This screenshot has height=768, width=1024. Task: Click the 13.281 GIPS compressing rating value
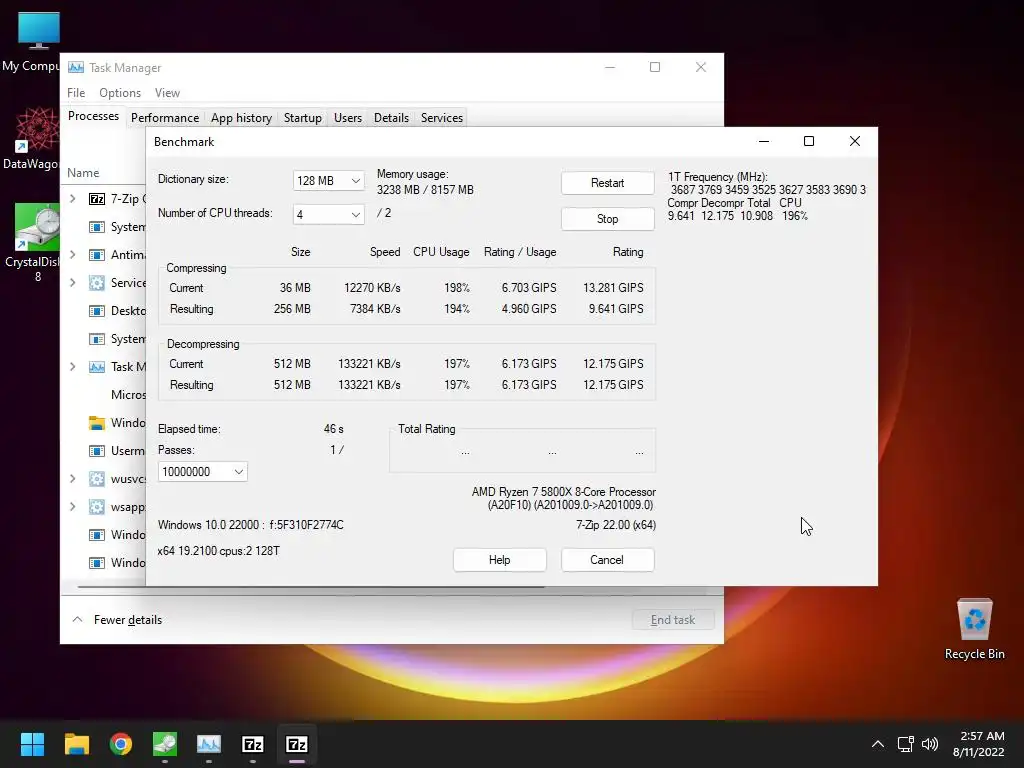click(613, 288)
